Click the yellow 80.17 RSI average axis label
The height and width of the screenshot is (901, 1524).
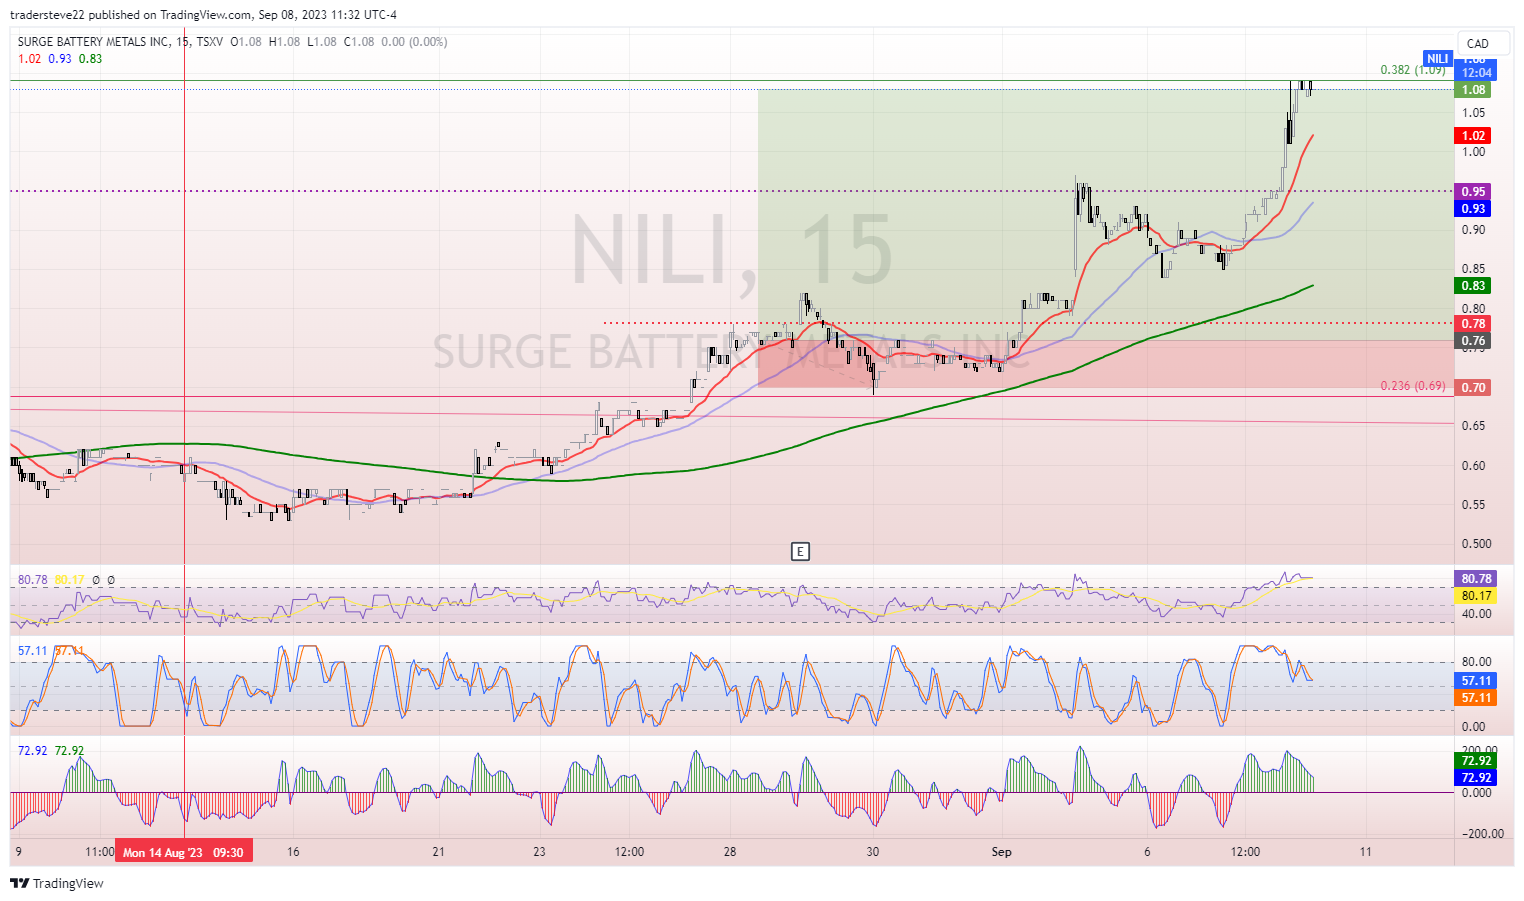(x=1476, y=596)
